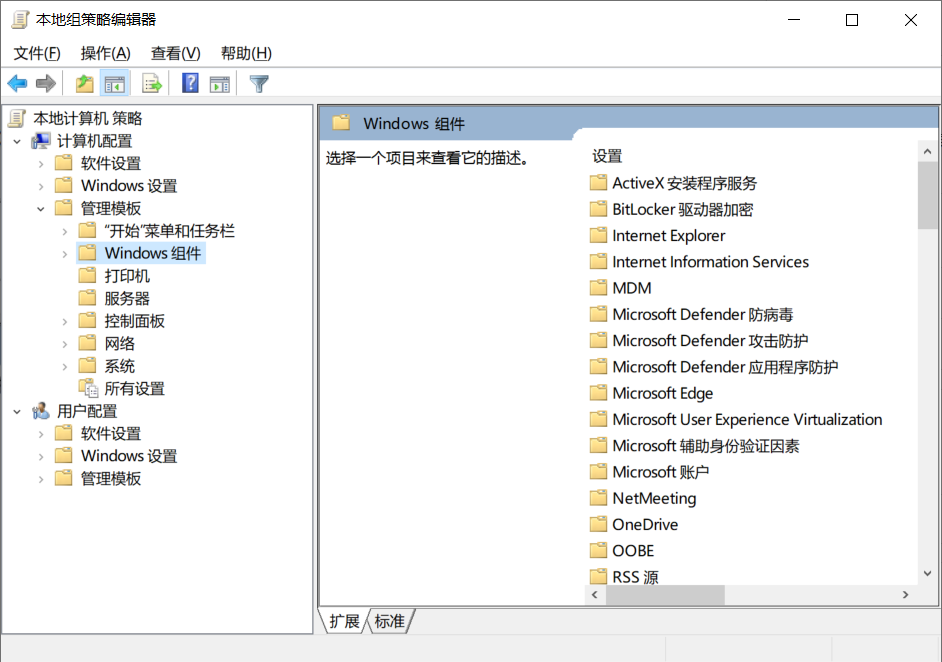Expand 管理模板 under 用户配置

[x=41, y=479]
